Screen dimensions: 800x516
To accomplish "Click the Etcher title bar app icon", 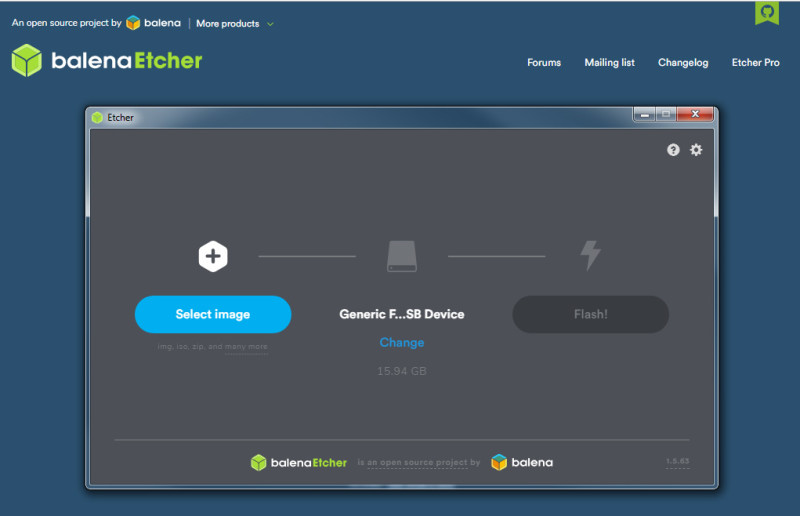I will pyautogui.click(x=97, y=118).
